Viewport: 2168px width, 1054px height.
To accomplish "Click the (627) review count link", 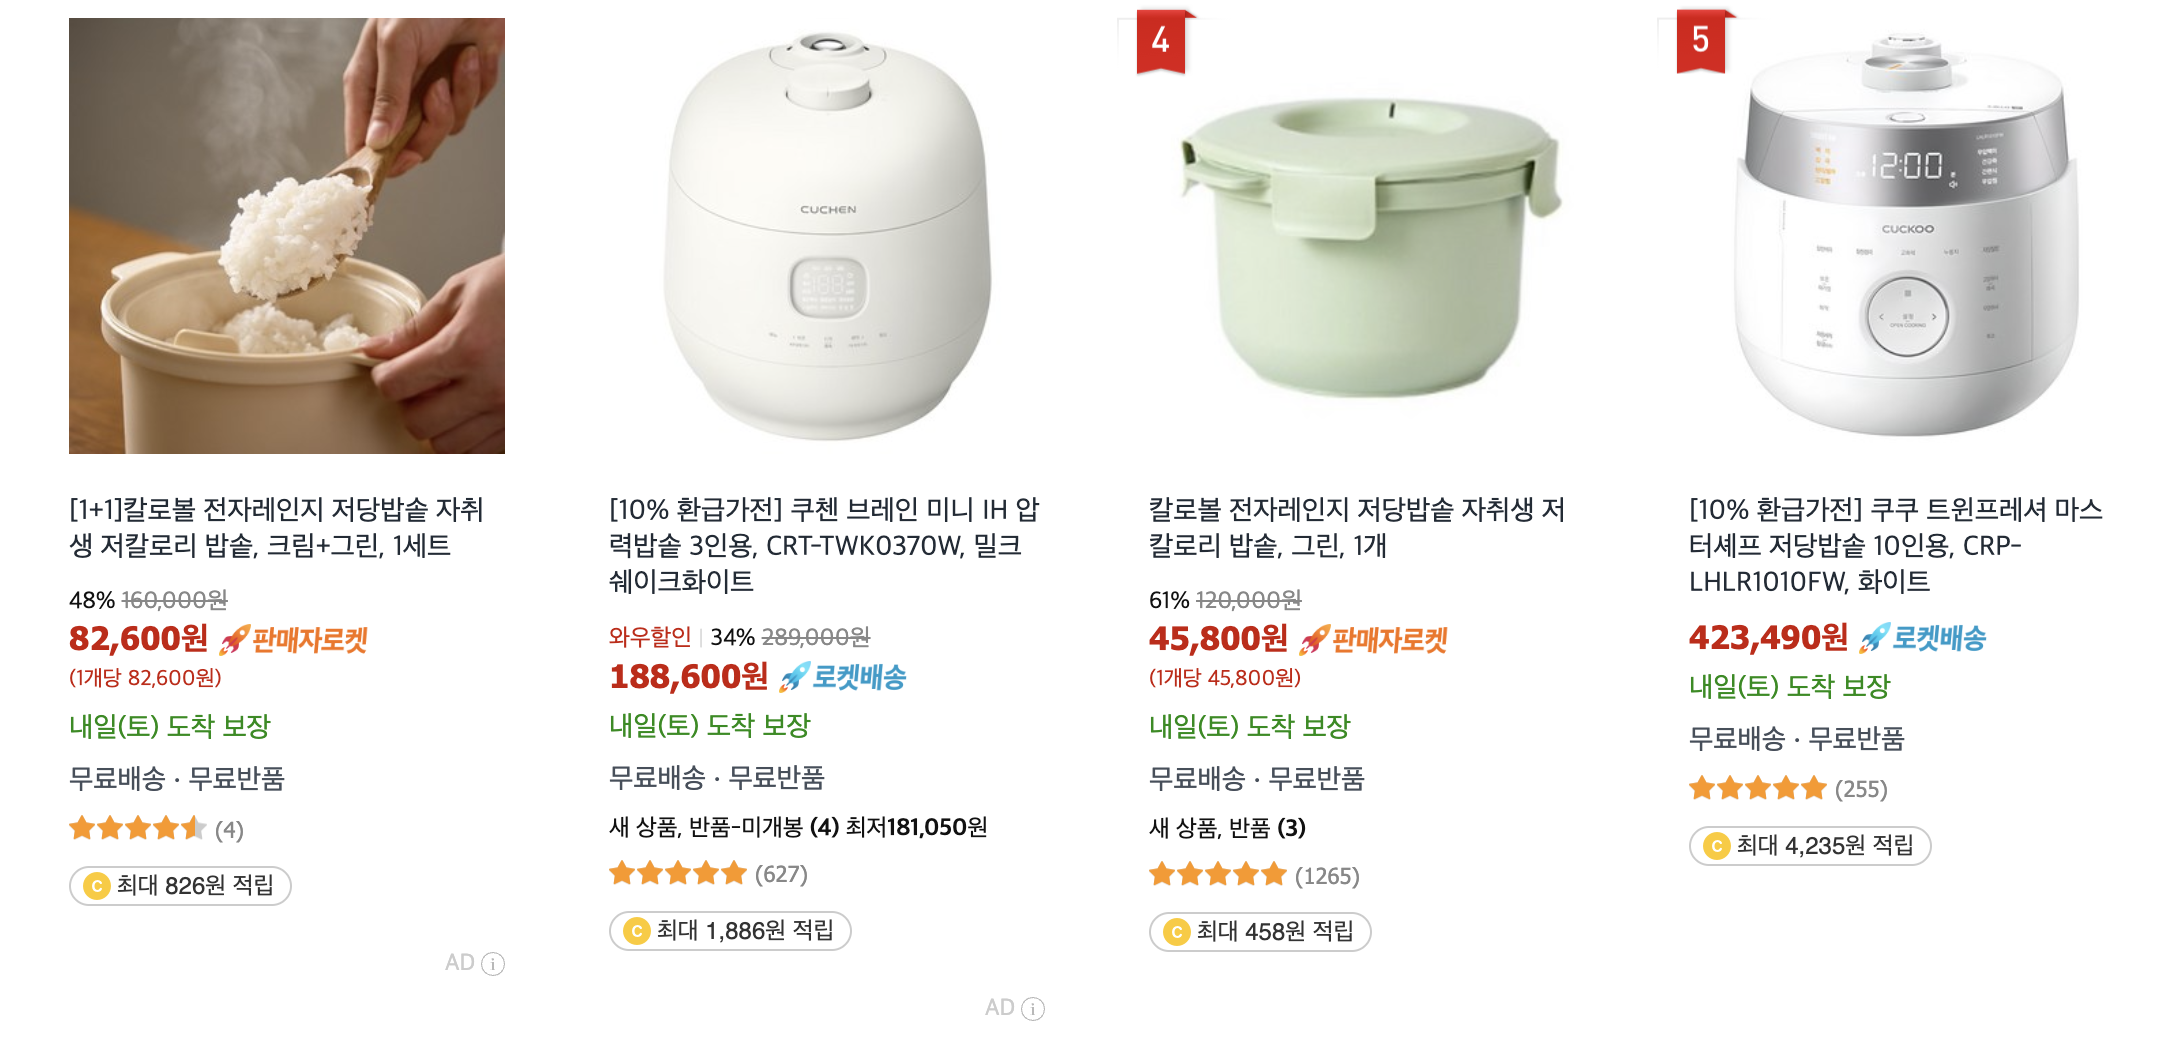I will coord(779,875).
